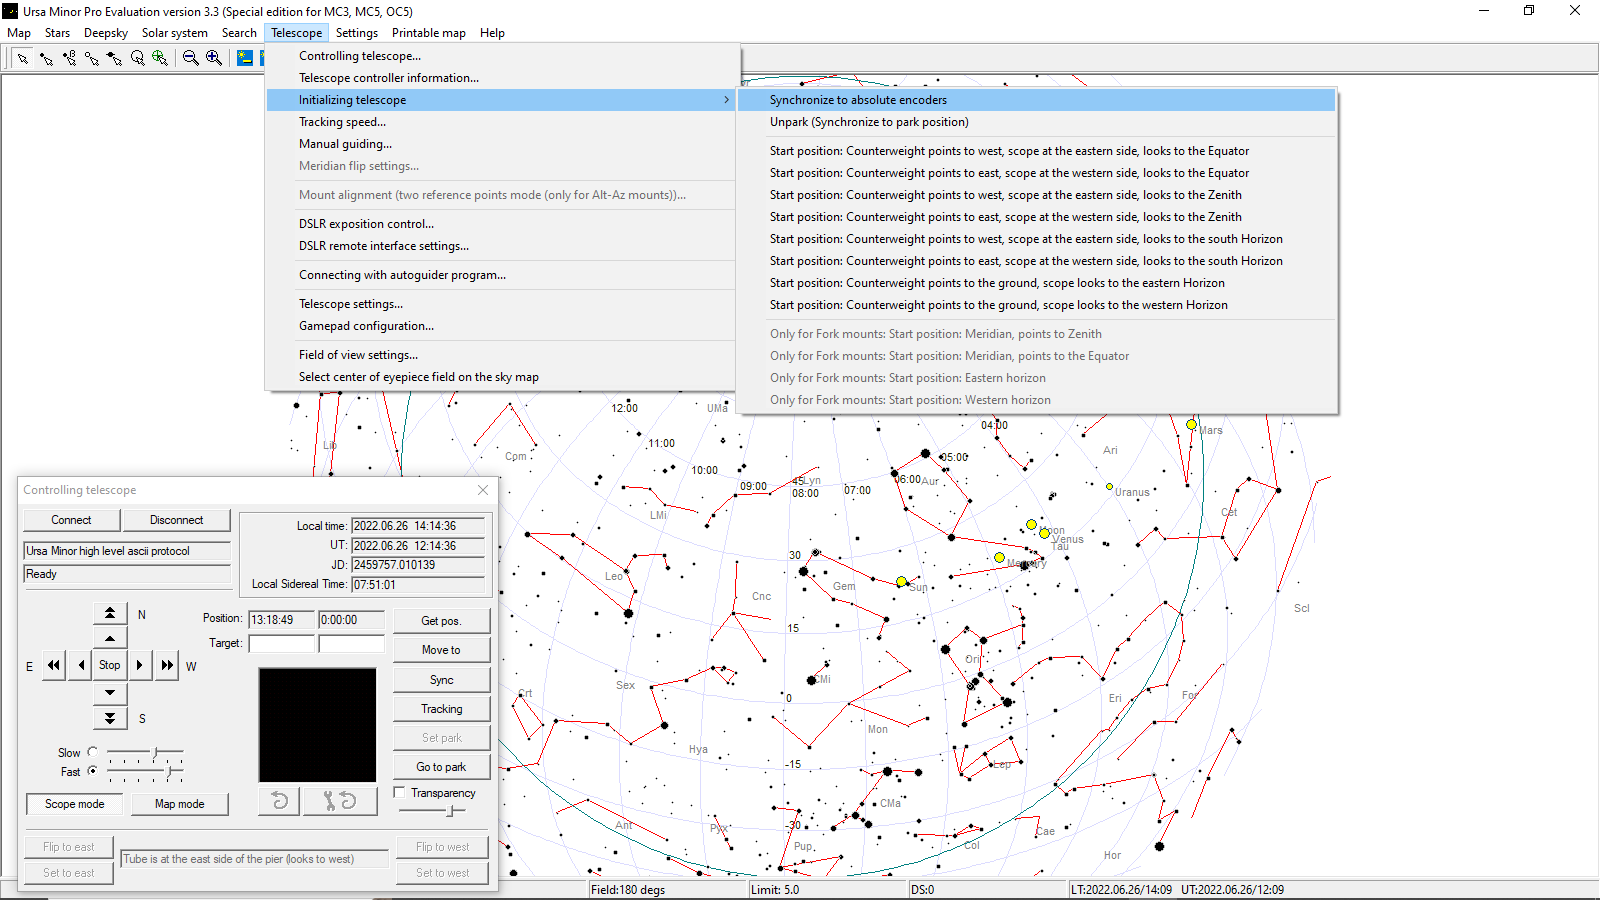Click the Connect button
The width and height of the screenshot is (1600, 900).
[71, 520]
